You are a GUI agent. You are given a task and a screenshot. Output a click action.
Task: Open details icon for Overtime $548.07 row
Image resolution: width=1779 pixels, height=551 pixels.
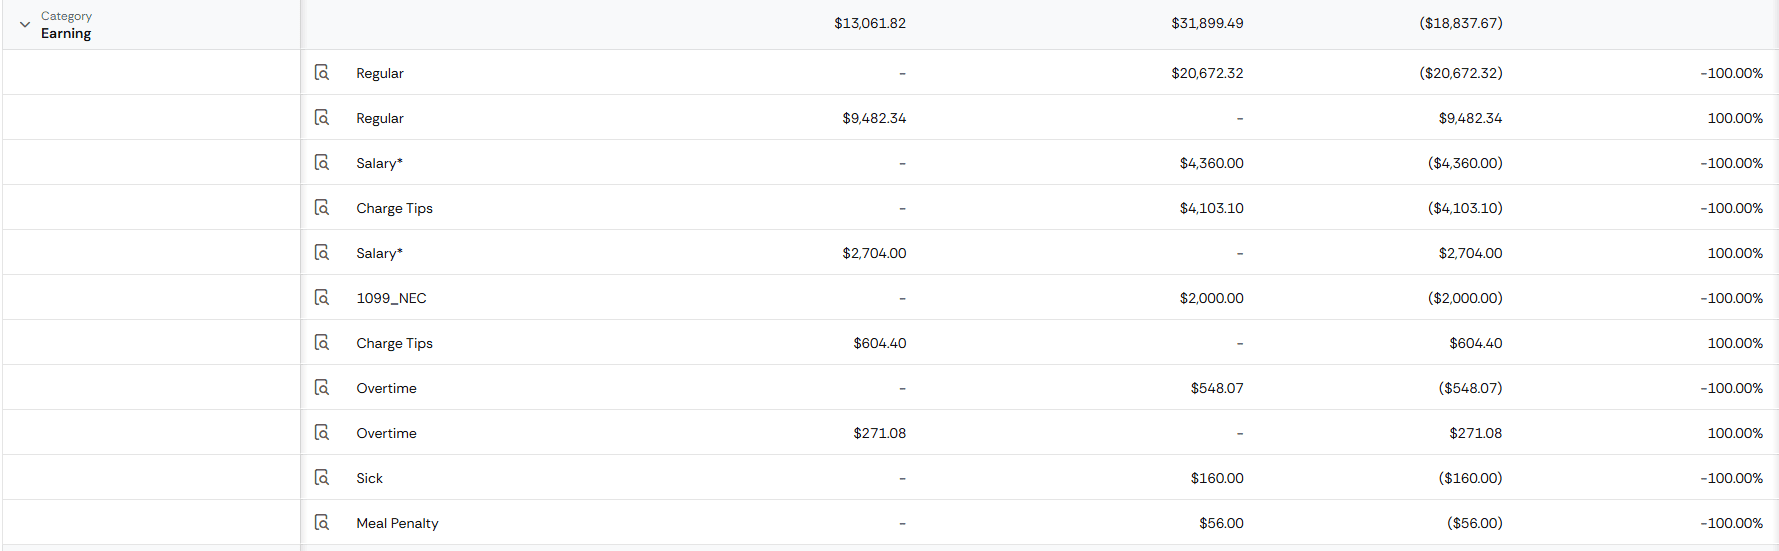coord(322,387)
